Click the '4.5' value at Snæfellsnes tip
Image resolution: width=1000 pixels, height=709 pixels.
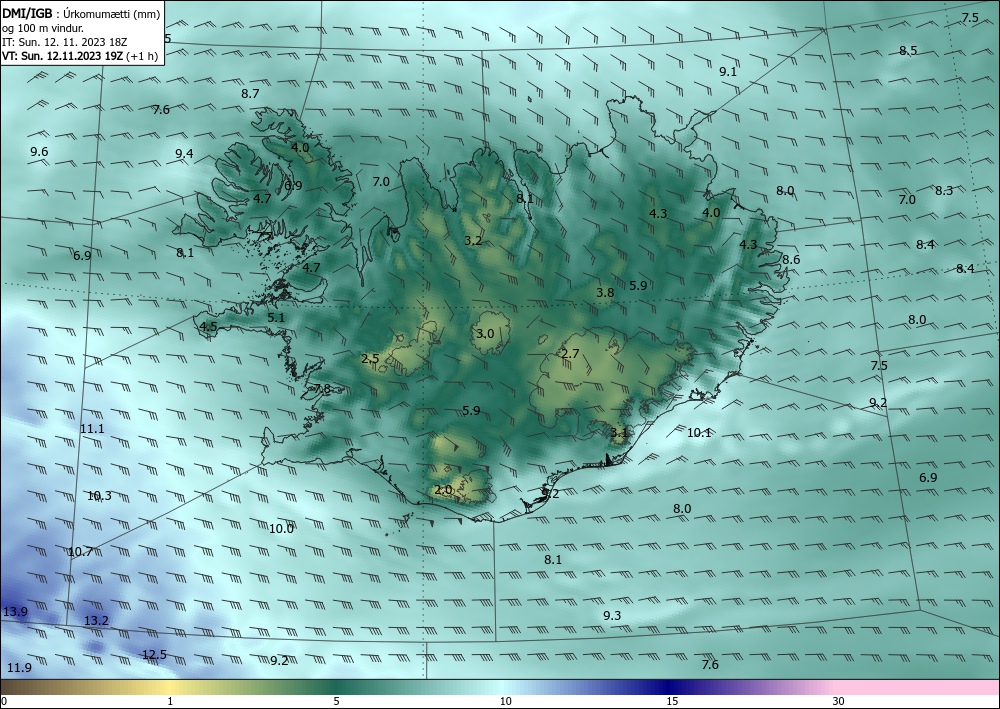[x=209, y=327]
